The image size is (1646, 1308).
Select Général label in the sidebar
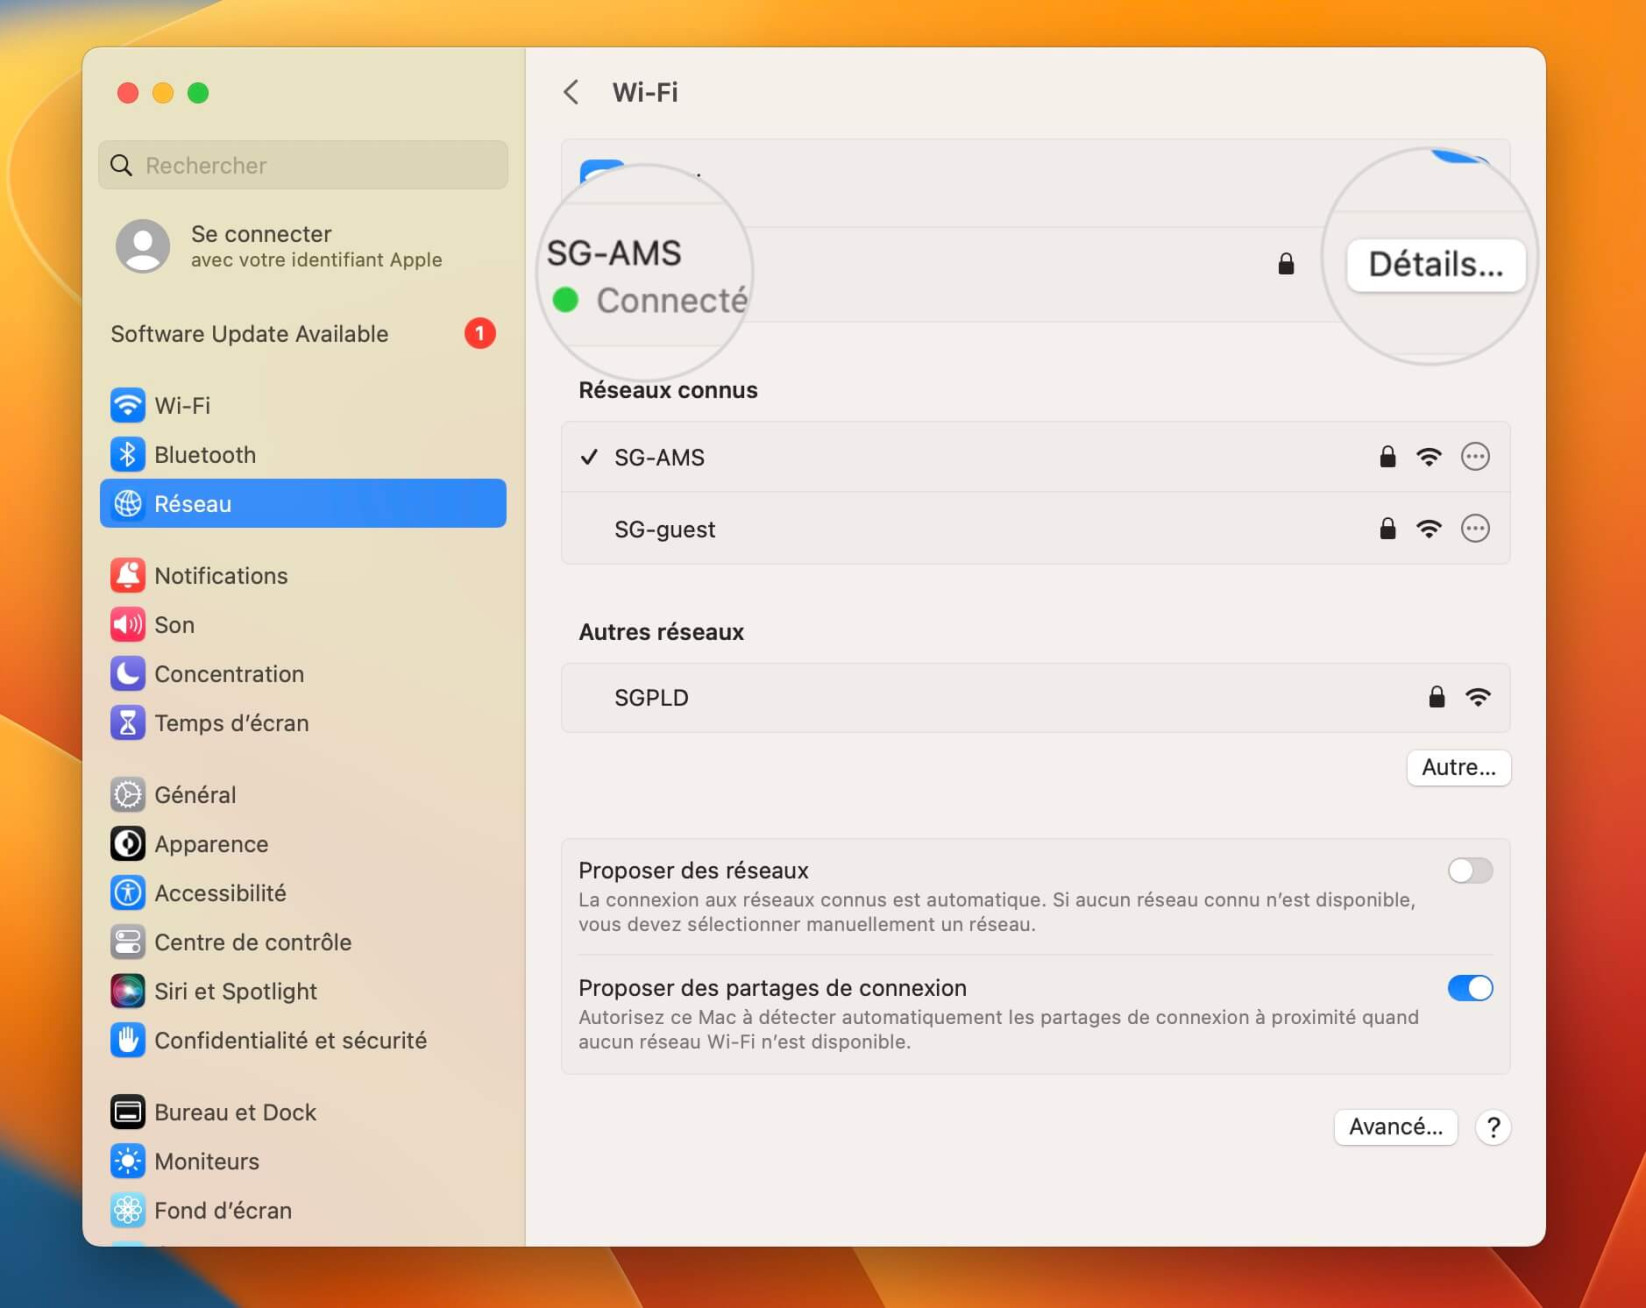coord(195,794)
